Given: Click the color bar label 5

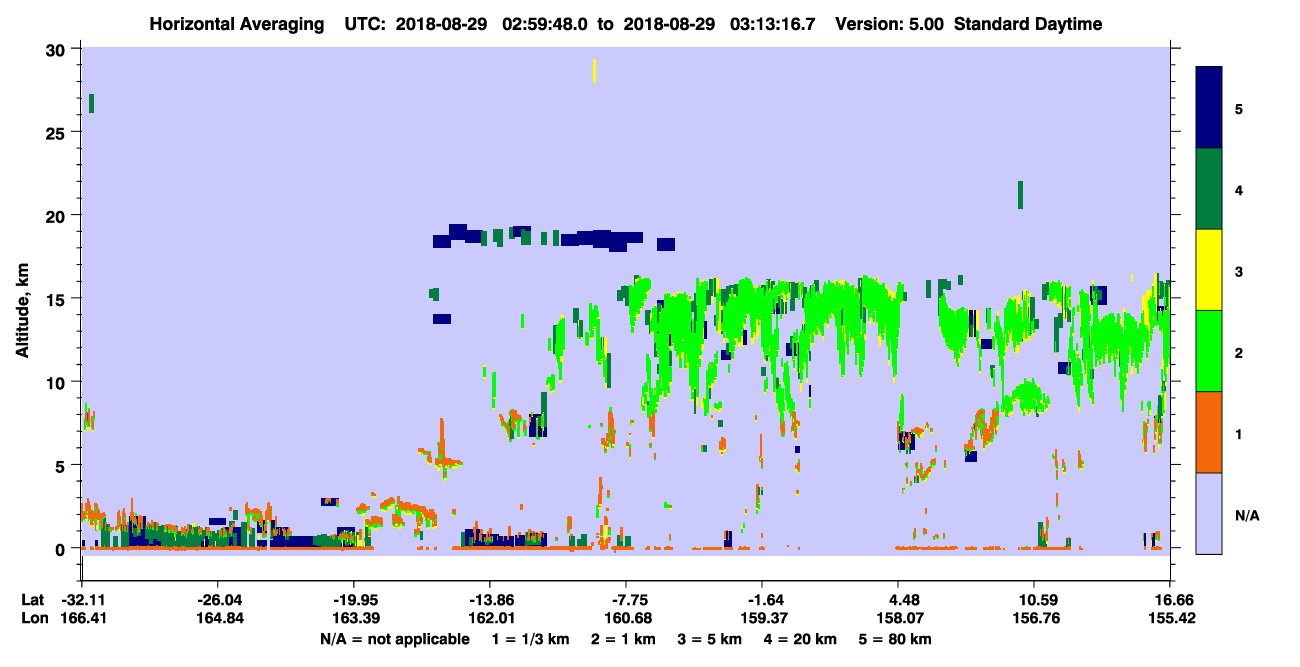Looking at the screenshot, I should [x=1239, y=108].
